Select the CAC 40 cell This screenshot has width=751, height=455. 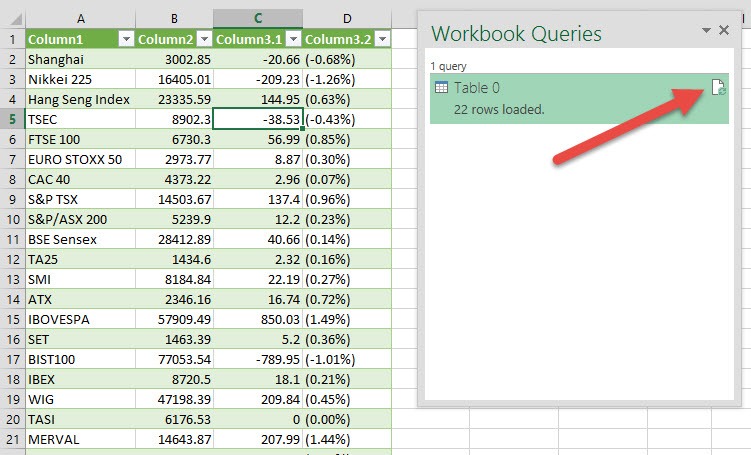80,180
